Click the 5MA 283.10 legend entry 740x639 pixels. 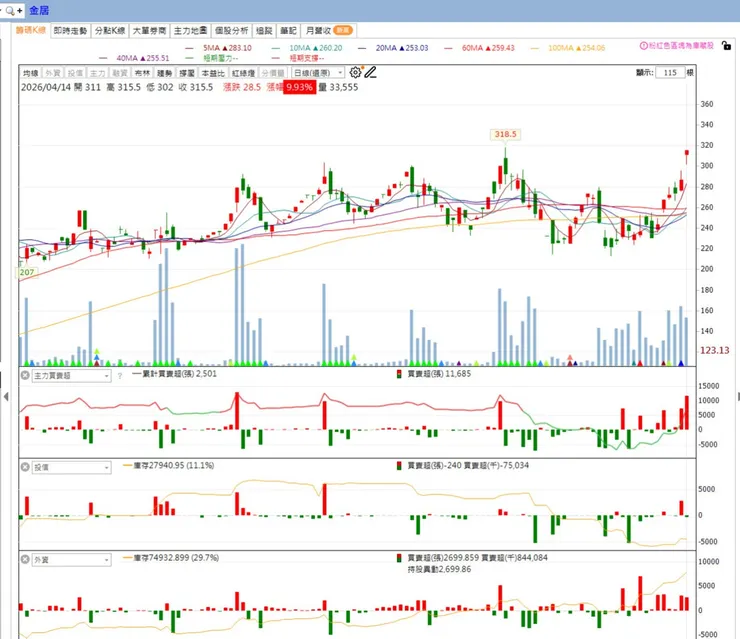pos(219,48)
